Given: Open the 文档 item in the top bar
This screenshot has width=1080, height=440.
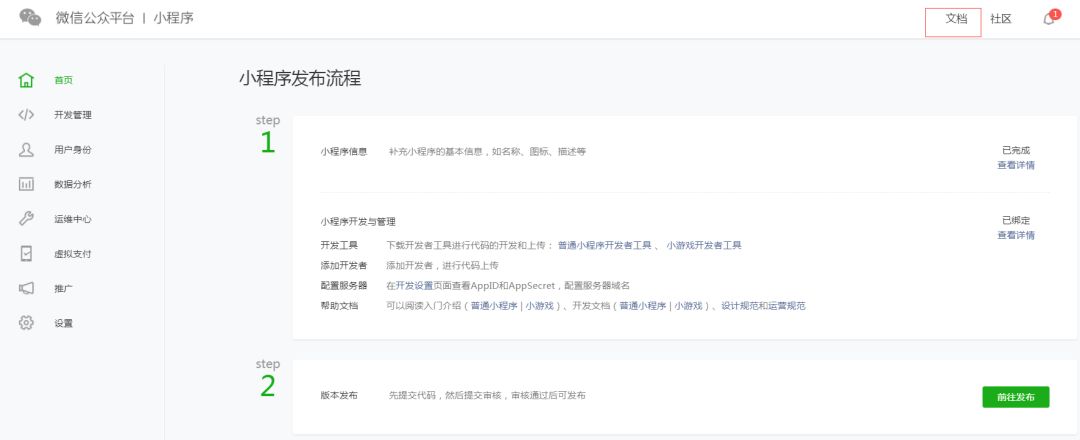Looking at the screenshot, I should (x=956, y=19).
